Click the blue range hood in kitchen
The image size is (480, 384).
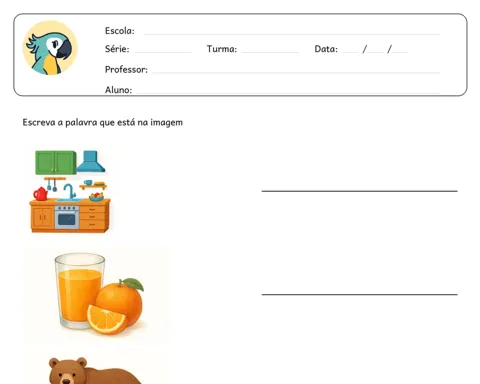coord(90,161)
